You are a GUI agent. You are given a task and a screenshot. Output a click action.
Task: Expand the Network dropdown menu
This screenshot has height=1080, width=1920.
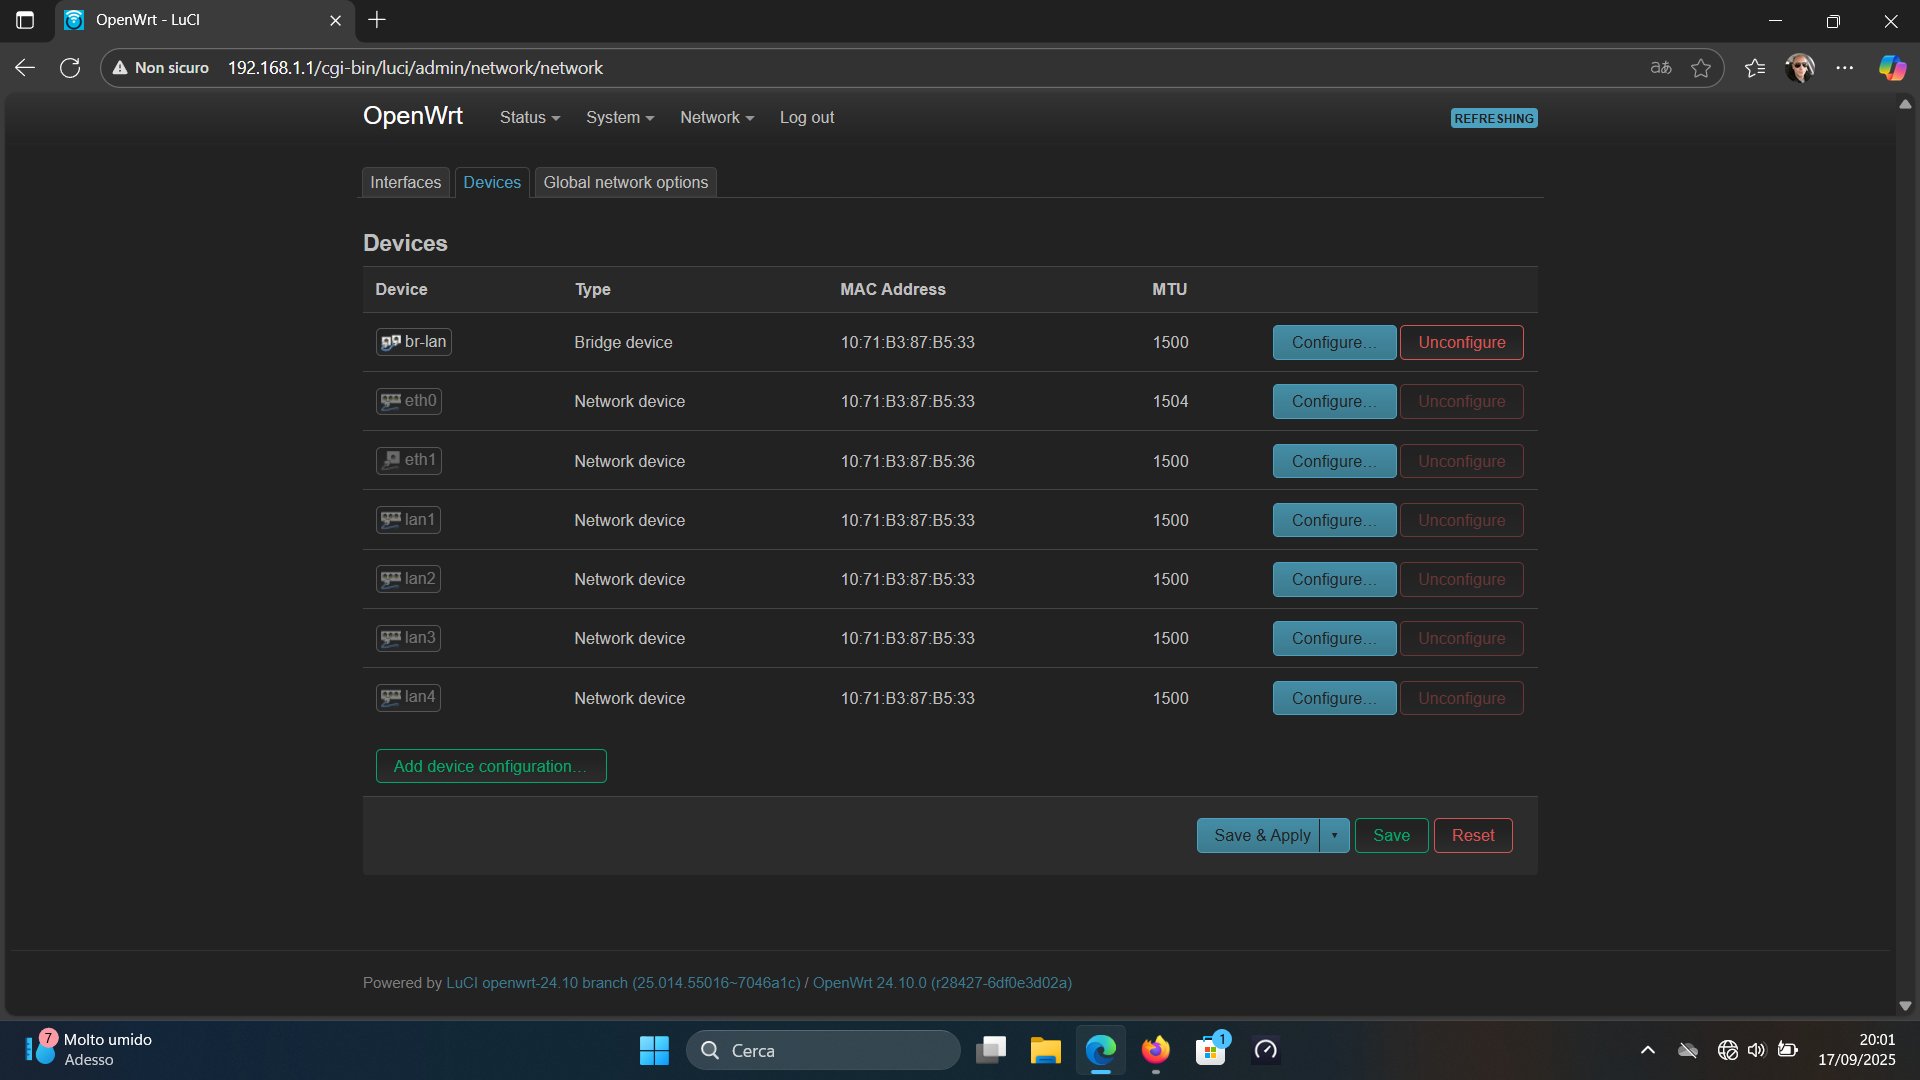(x=716, y=118)
